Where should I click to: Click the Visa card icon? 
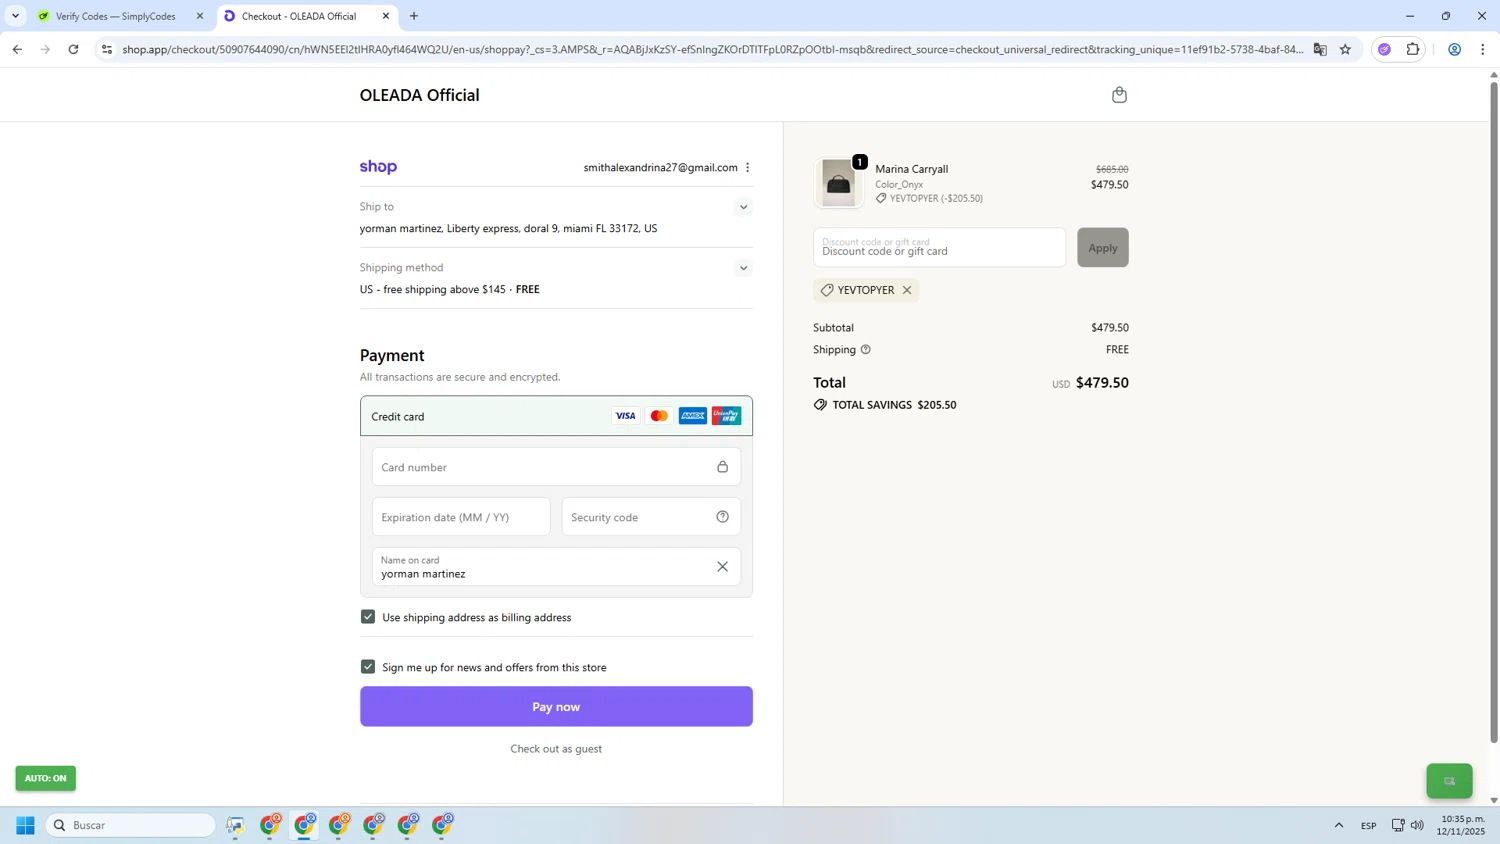pyautogui.click(x=625, y=416)
